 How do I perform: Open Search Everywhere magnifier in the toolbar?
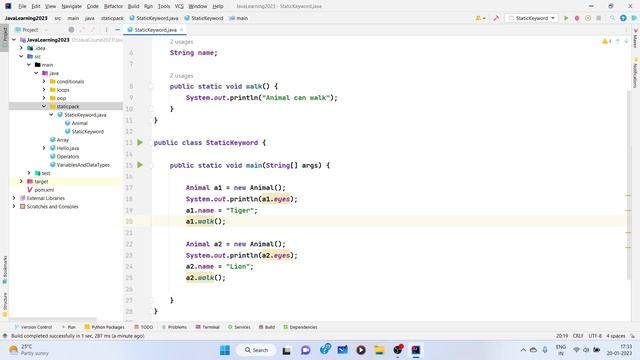(x=612, y=18)
